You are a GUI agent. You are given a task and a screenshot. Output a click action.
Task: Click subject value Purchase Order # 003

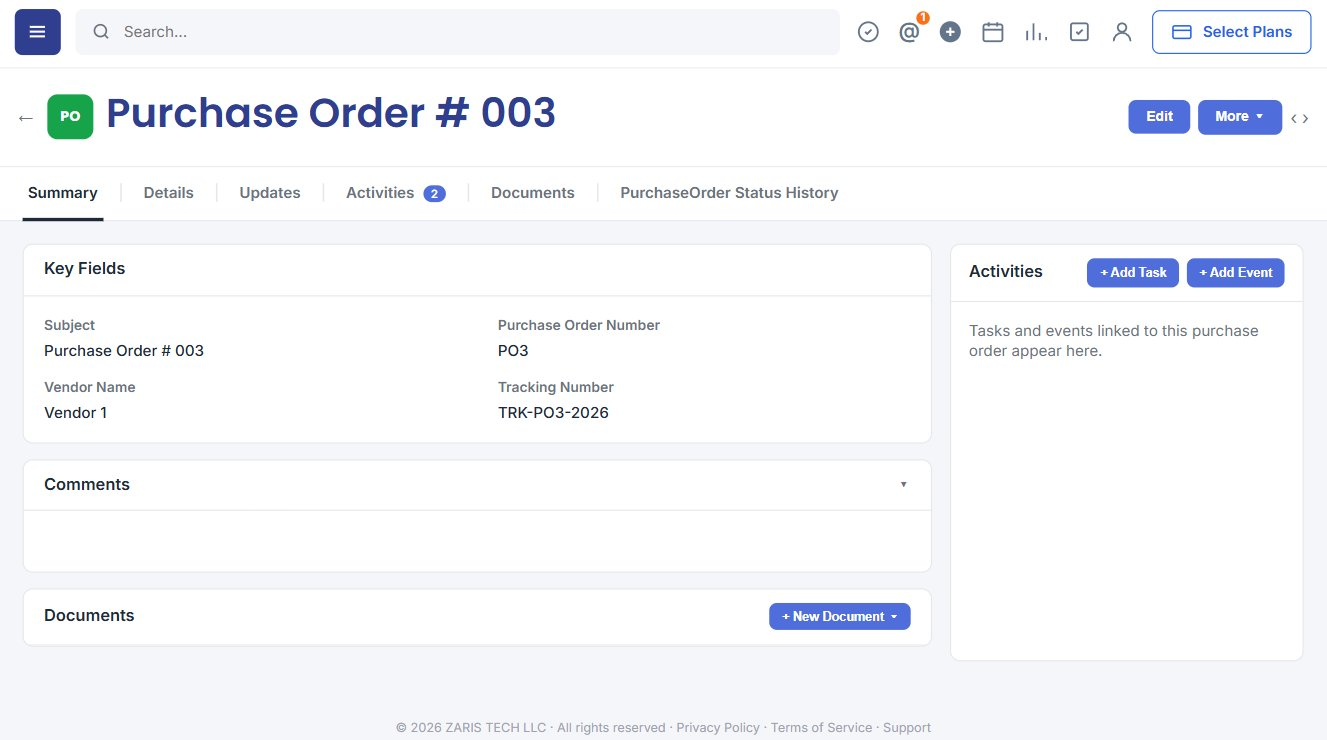point(124,350)
